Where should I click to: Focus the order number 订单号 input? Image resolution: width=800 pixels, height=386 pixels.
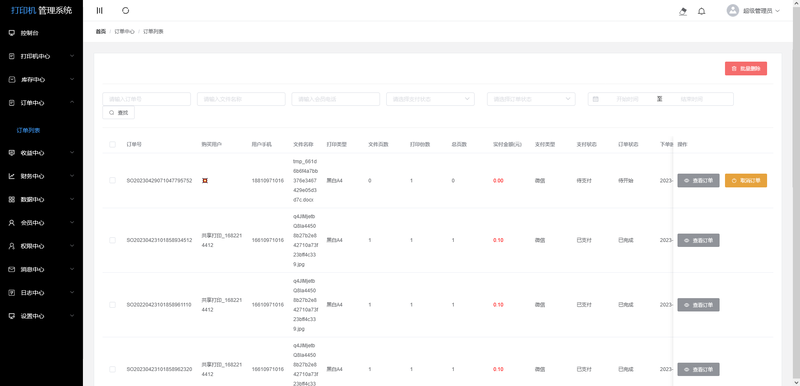(146, 99)
